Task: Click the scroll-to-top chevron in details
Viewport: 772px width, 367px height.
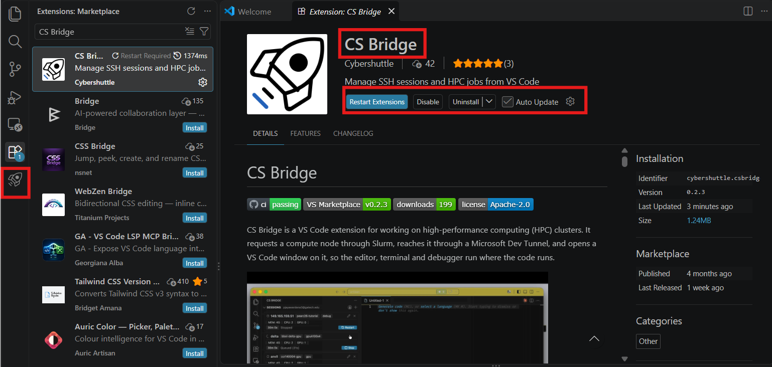Action: click(x=594, y=338)
